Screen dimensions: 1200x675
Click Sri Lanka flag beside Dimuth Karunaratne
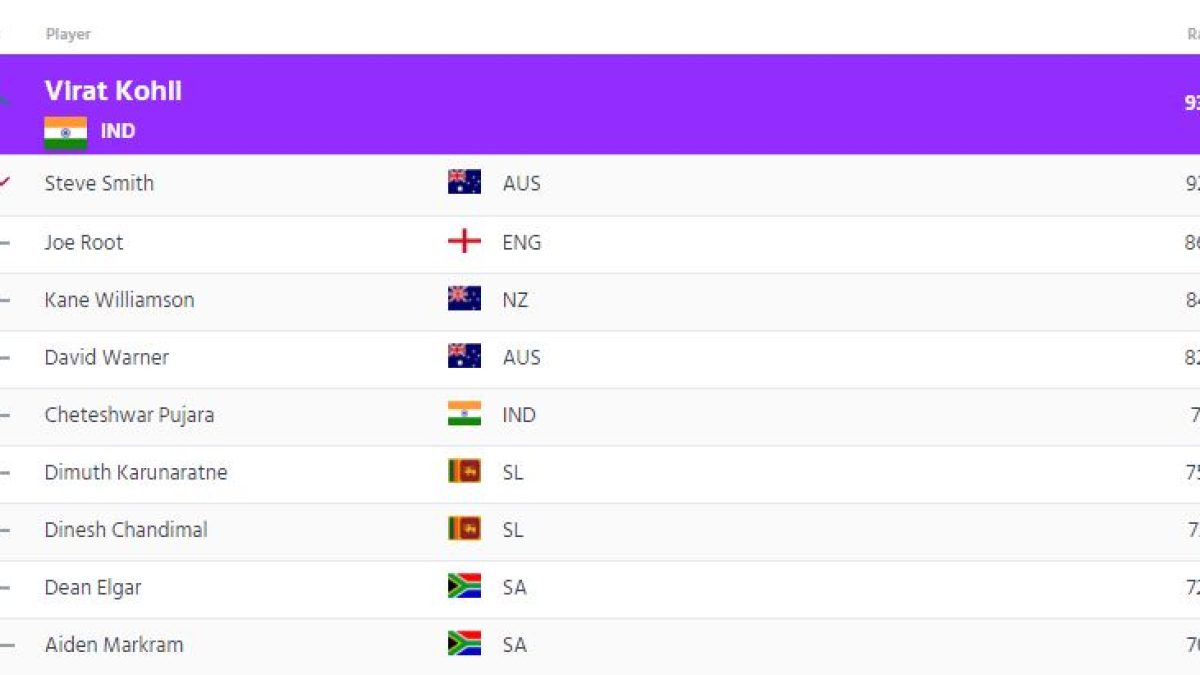click(464, 472)
